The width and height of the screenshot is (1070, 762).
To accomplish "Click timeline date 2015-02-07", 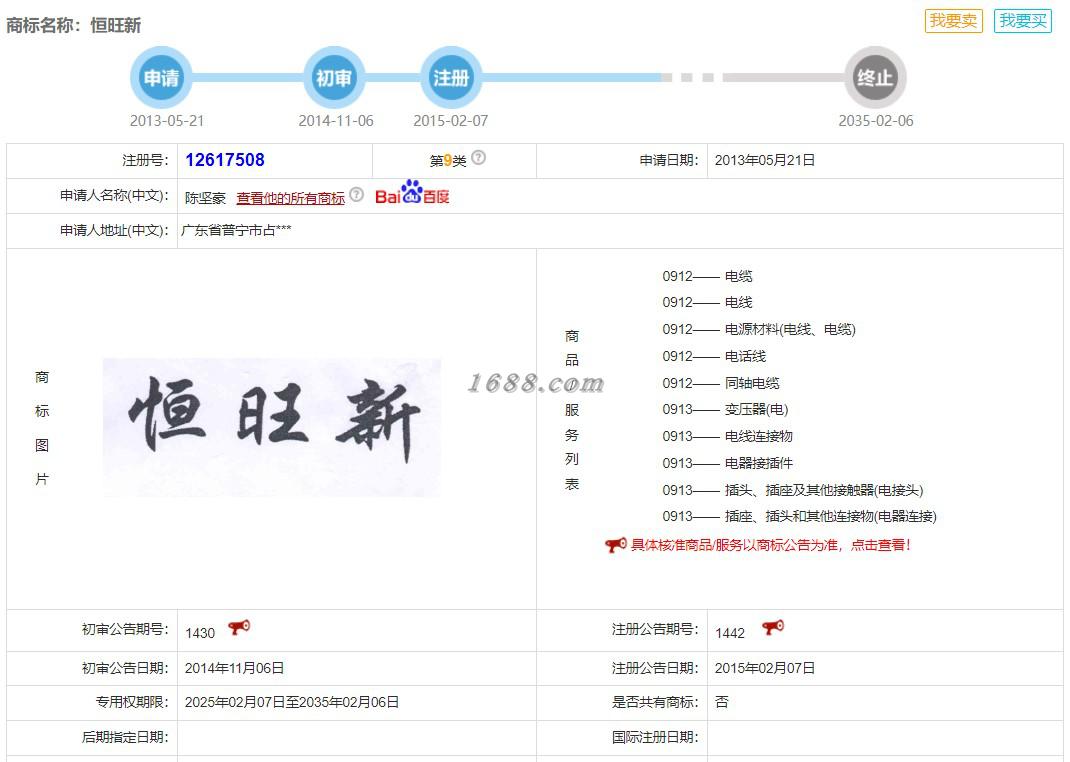I will point(450,121).
